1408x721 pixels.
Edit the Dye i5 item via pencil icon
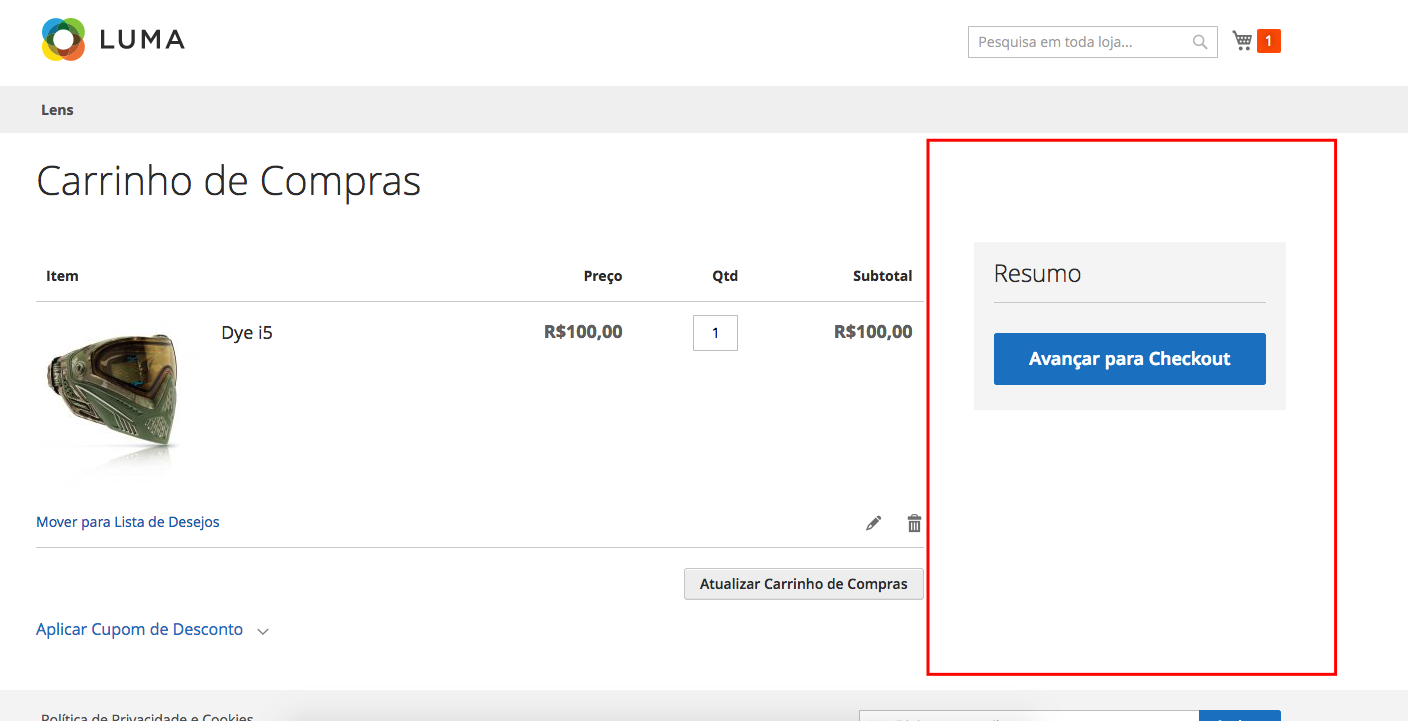[x=874, y=523]
